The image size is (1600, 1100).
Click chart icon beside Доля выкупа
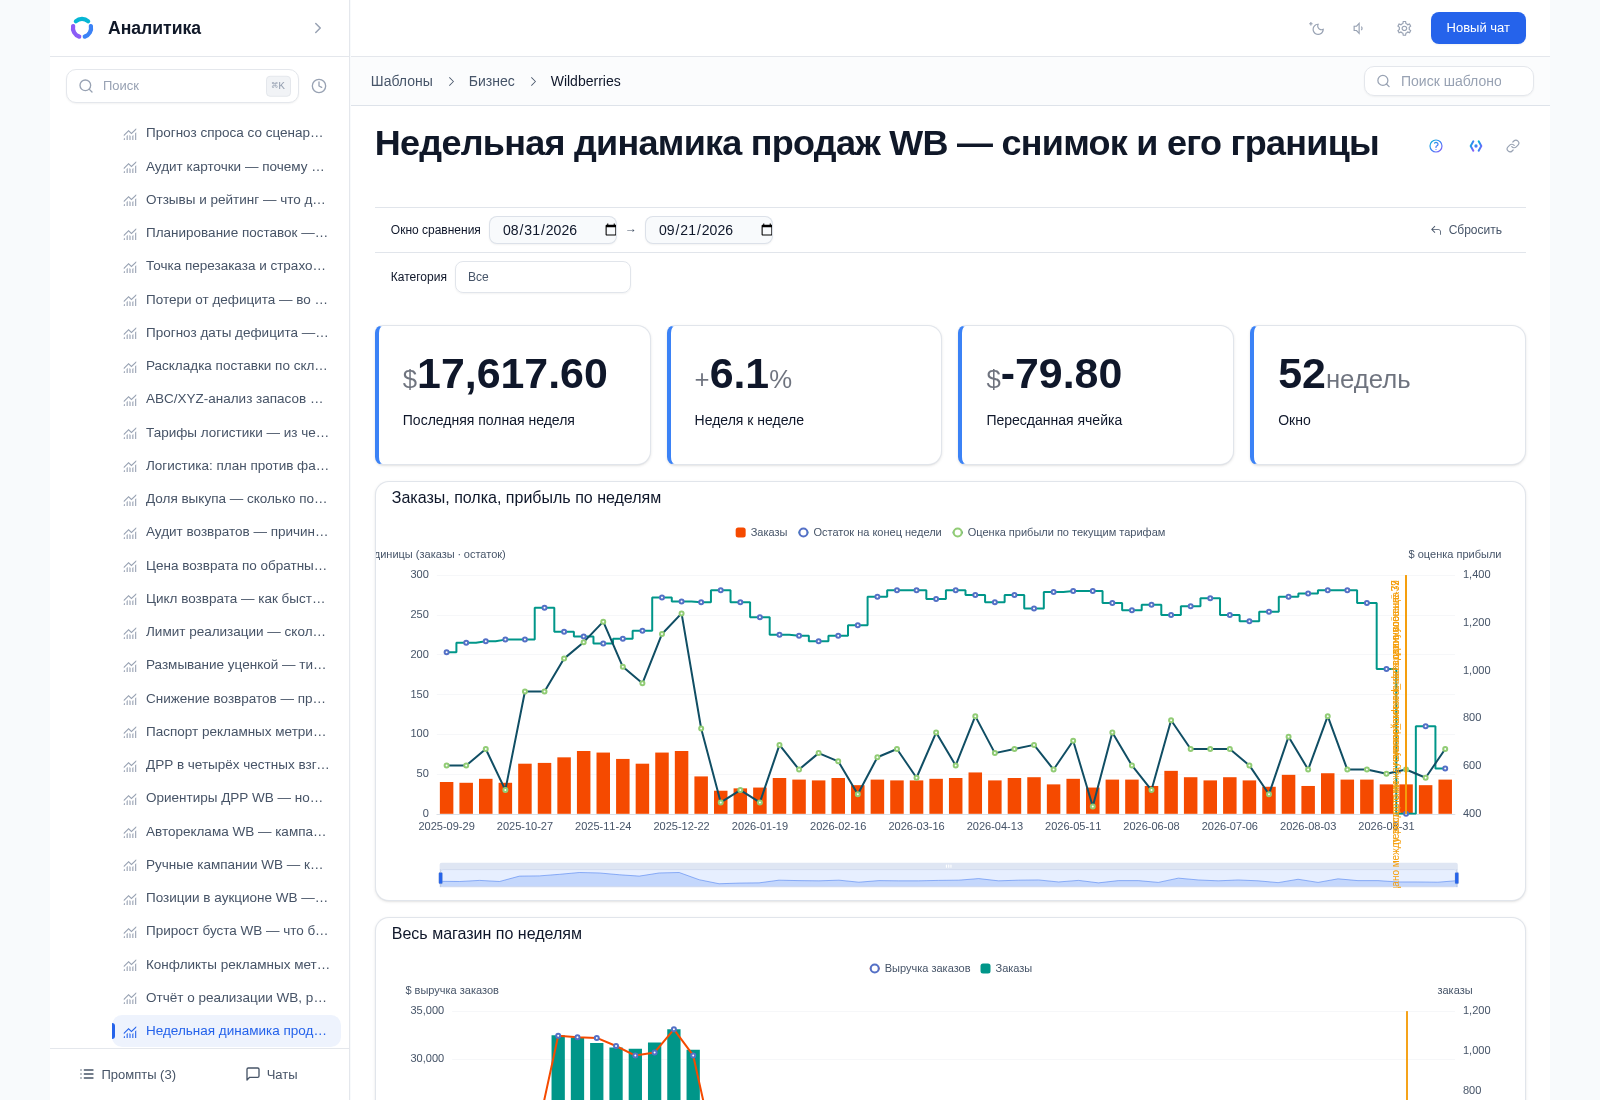[x=130, y=499]
